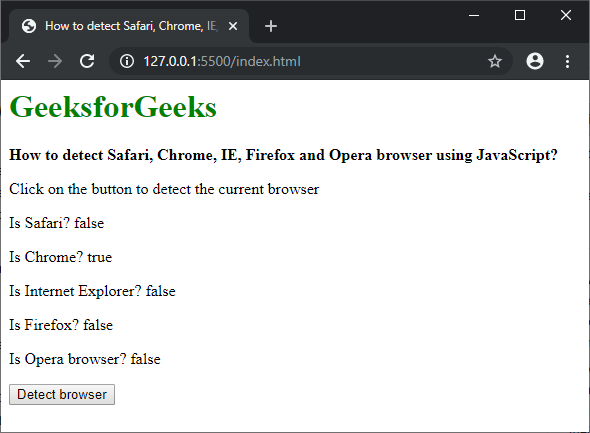Click the 'Is Firefox? false' text
This screenshot has width=590, height=433.
pos(61,325)
